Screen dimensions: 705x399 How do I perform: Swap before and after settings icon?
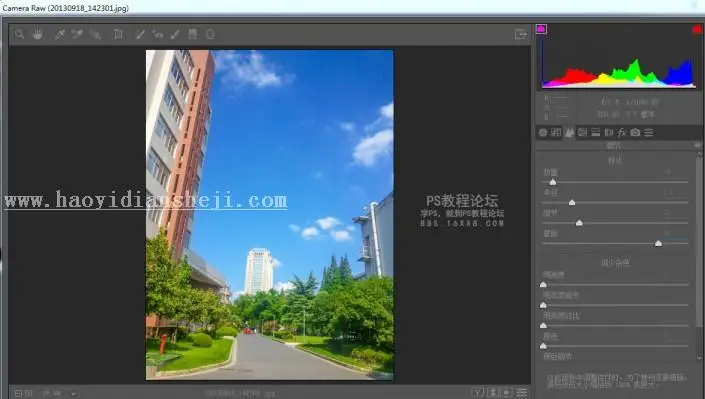point(493,392)
